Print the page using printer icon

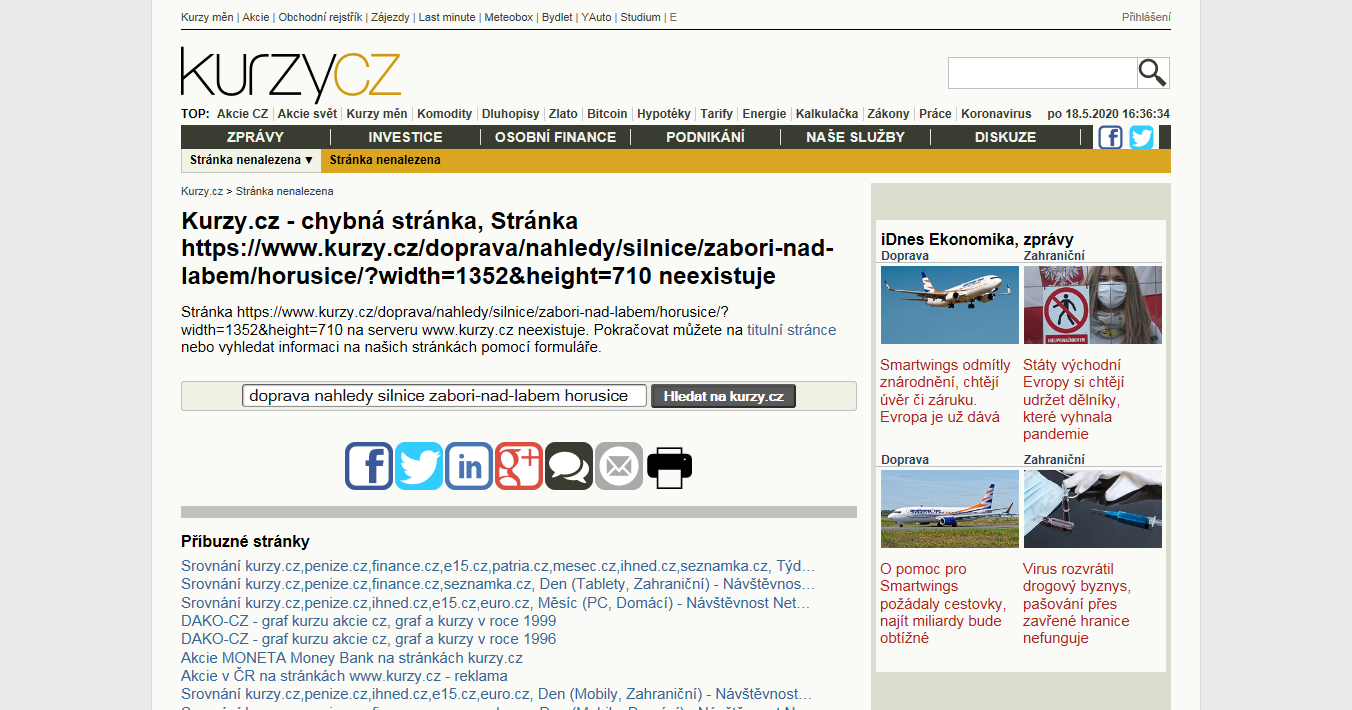[669, 466]
